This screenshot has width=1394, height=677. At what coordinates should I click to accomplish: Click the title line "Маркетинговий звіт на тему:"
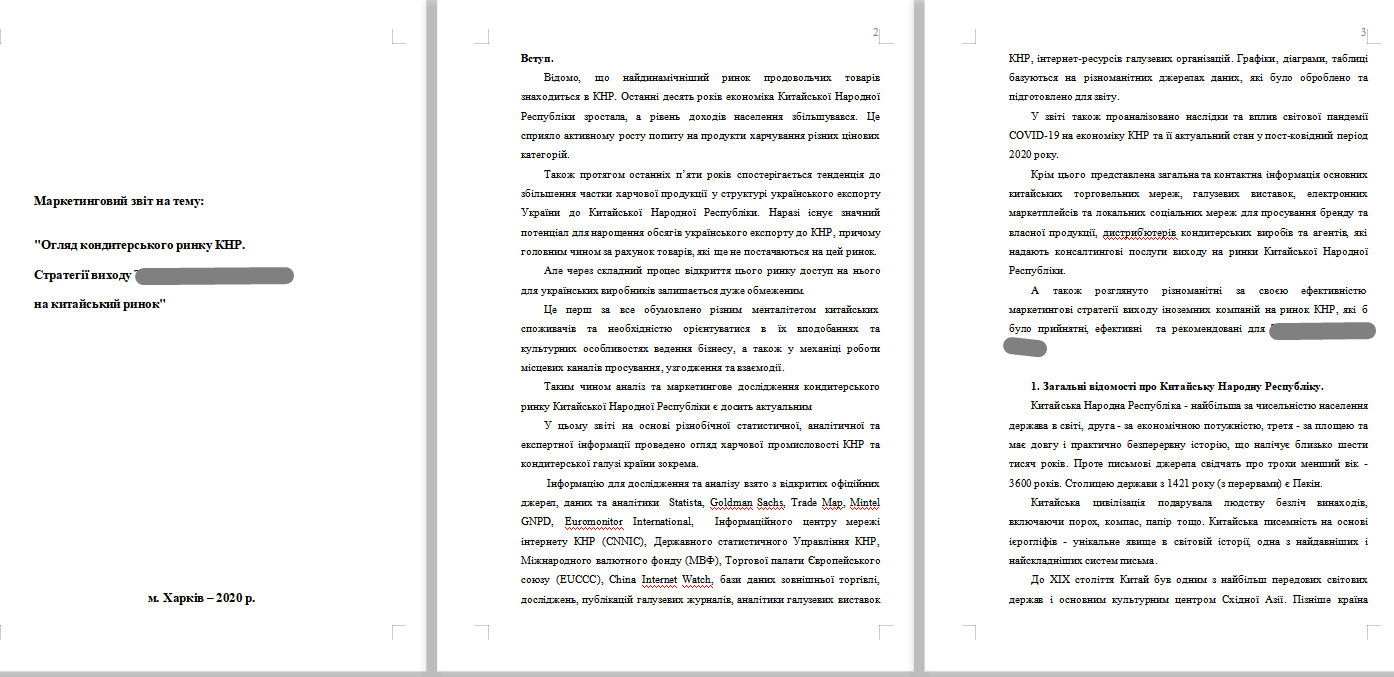tap(119, 201)
